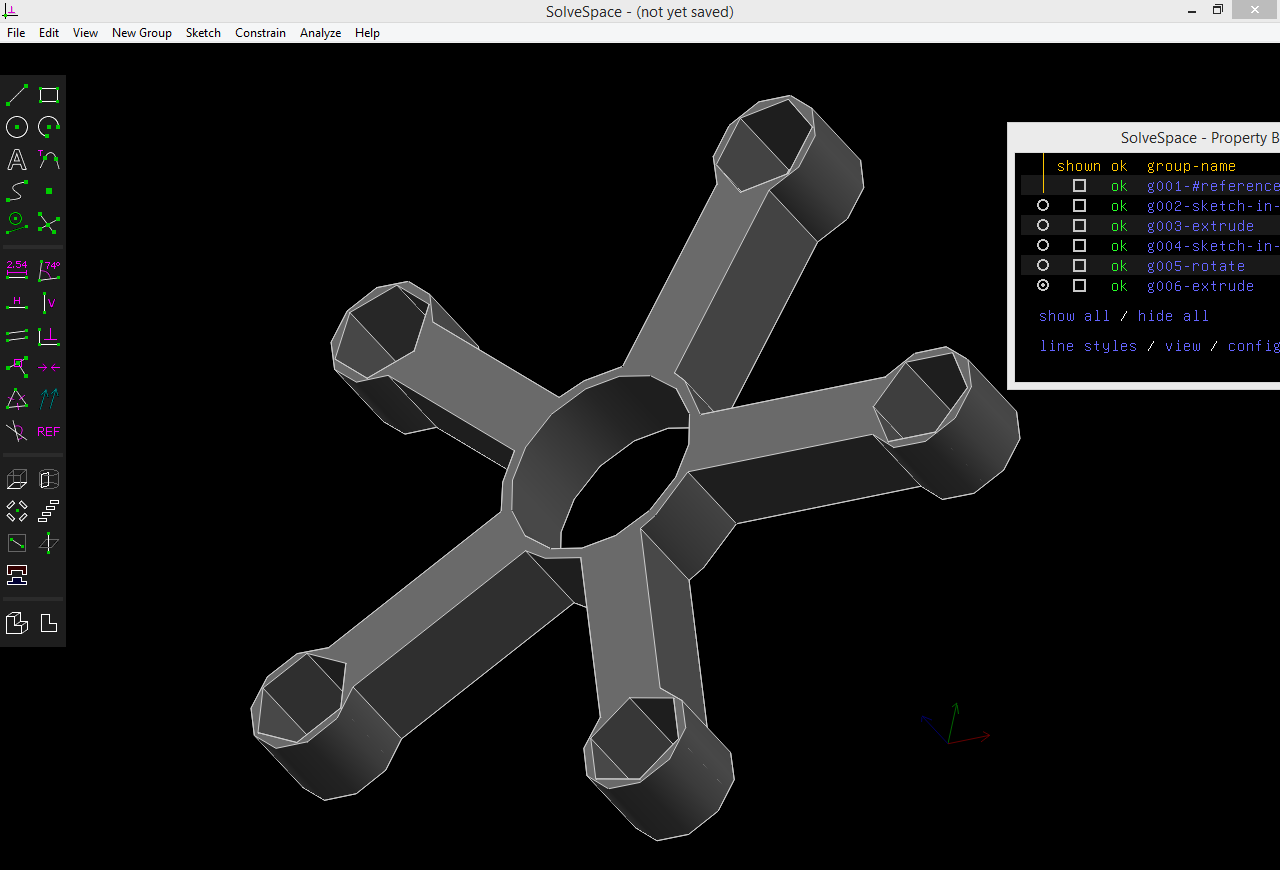Select the circle sketch tool
Viewport: 1280px width, 870px height.
(17, 127)
